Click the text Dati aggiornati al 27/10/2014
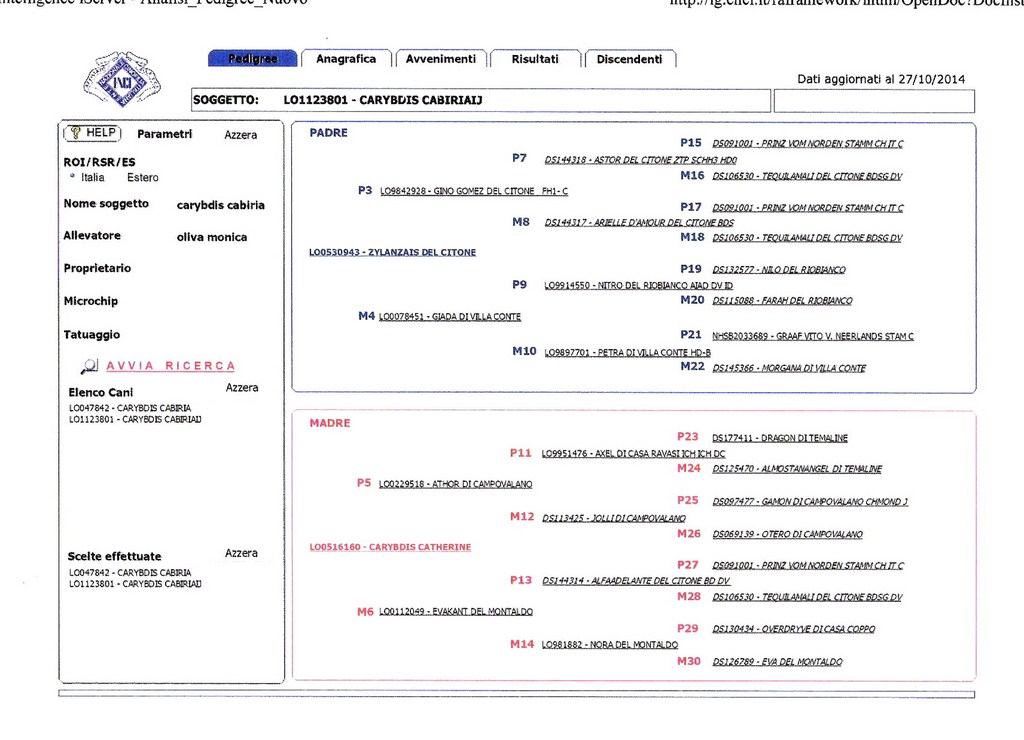This screenshot has height=740, width=1024. pos(881,79)
